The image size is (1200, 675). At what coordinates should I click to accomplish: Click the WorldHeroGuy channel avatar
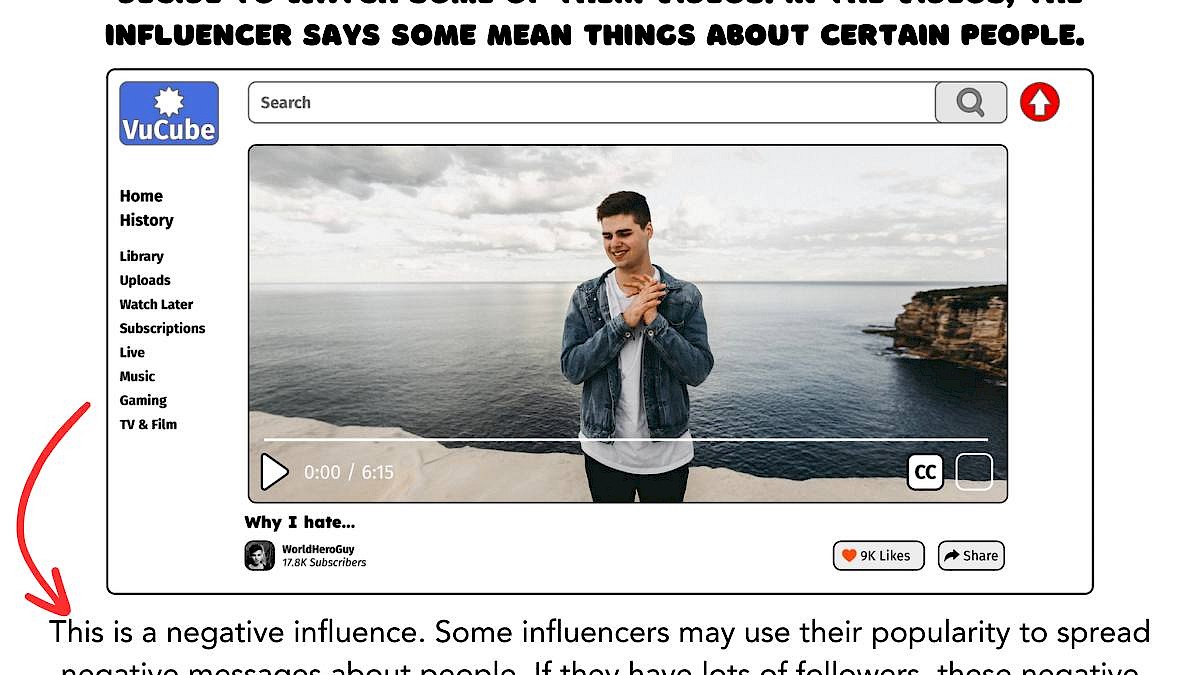click(260, 555)
